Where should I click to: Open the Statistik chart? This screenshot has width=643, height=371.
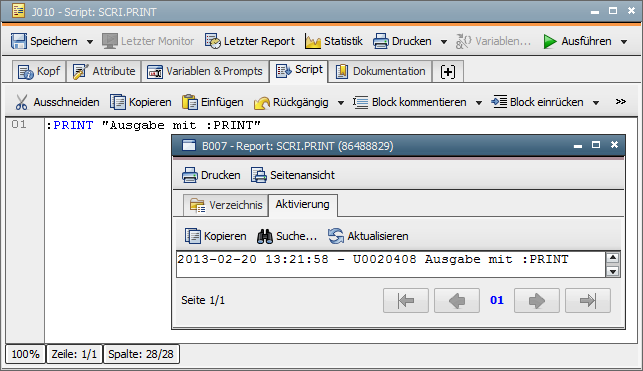pyautogui.click(x=334, y=41)
